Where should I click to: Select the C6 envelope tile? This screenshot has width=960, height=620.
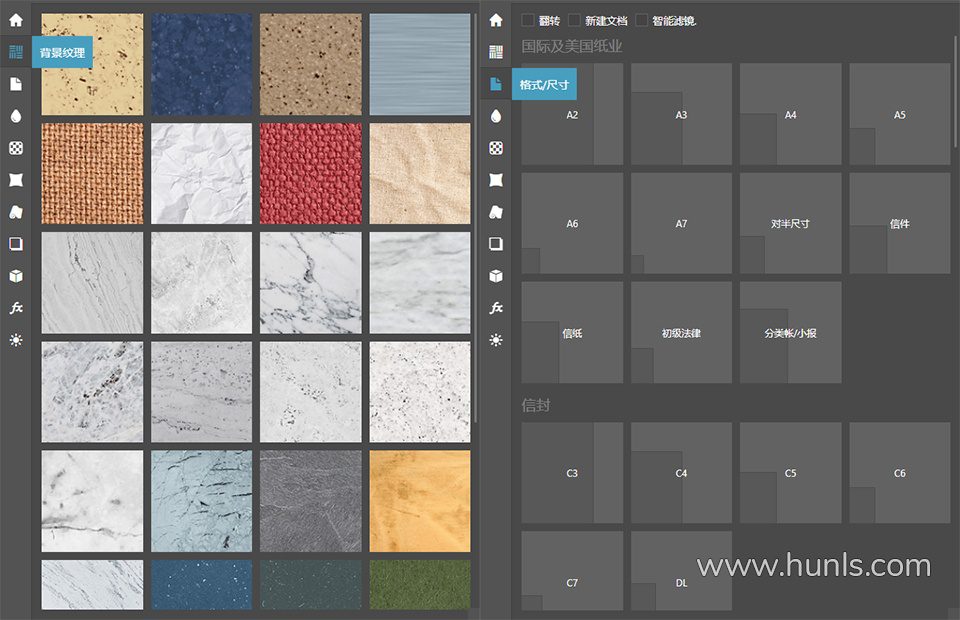(899, 472)
